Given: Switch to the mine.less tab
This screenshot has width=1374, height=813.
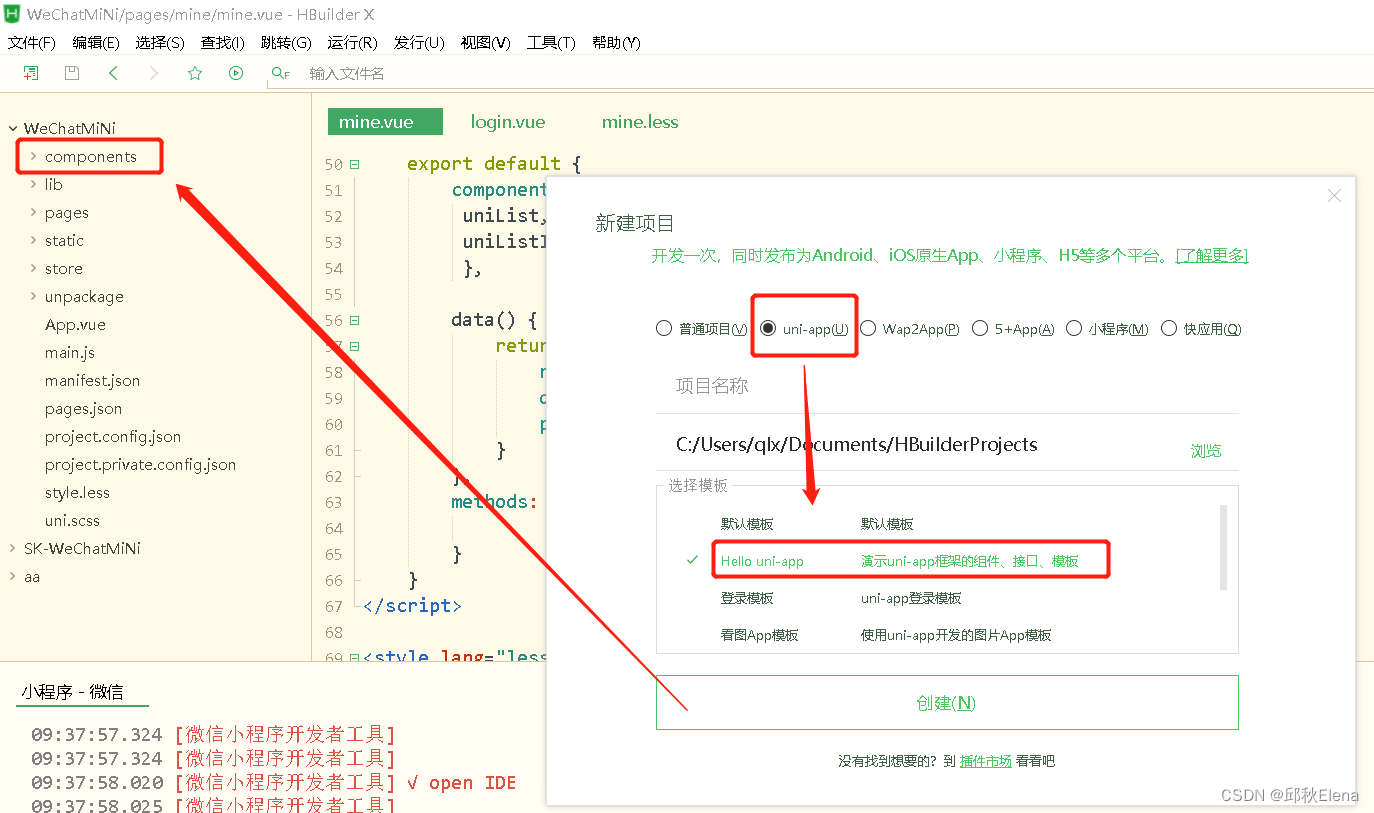Looking at the screenshot, I should pyautogui.click(x=640, y=122).
